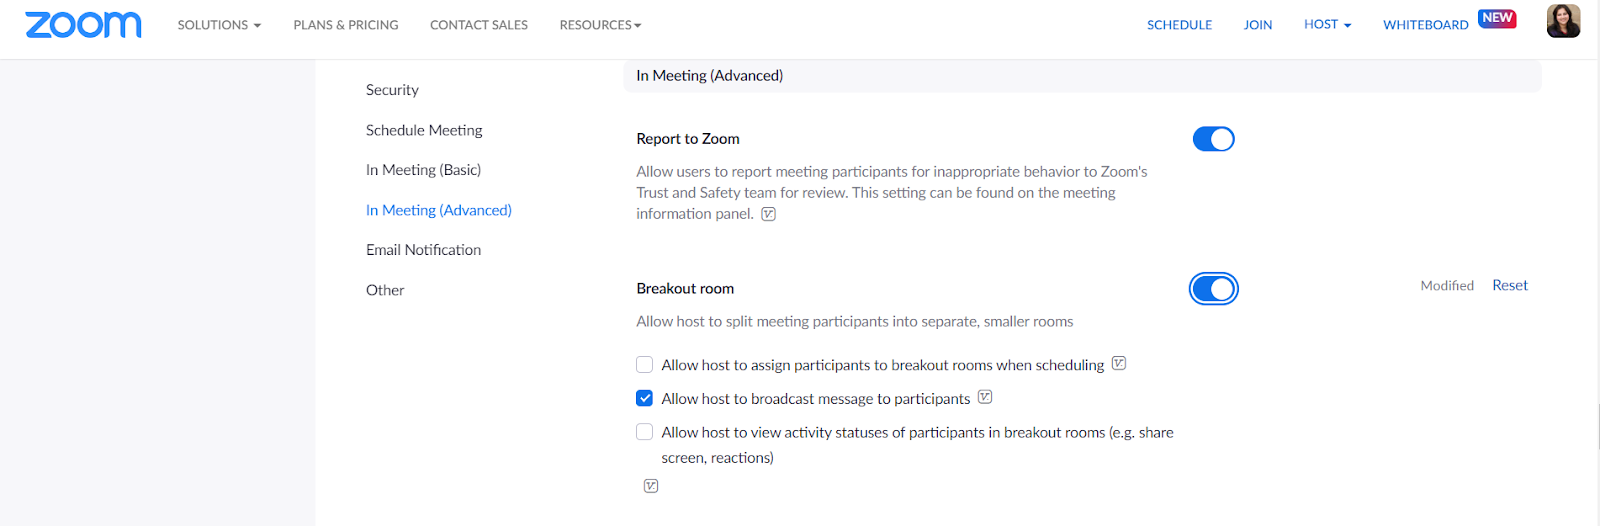Click info icon beside assign participants option
Image resolution: width=1600 pixels, height=526 pixels.
[1119, 364]
